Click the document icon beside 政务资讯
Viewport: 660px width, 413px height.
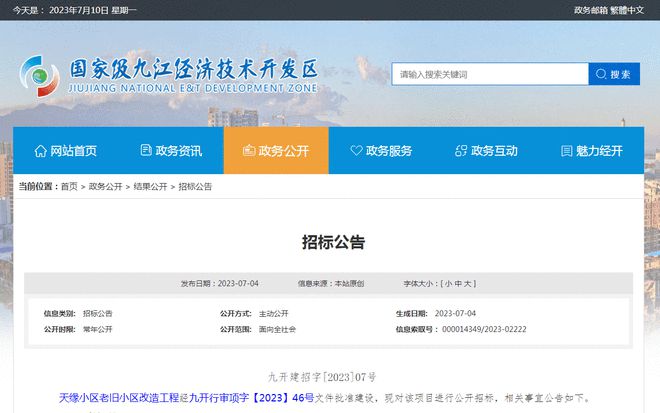point(146,150)
